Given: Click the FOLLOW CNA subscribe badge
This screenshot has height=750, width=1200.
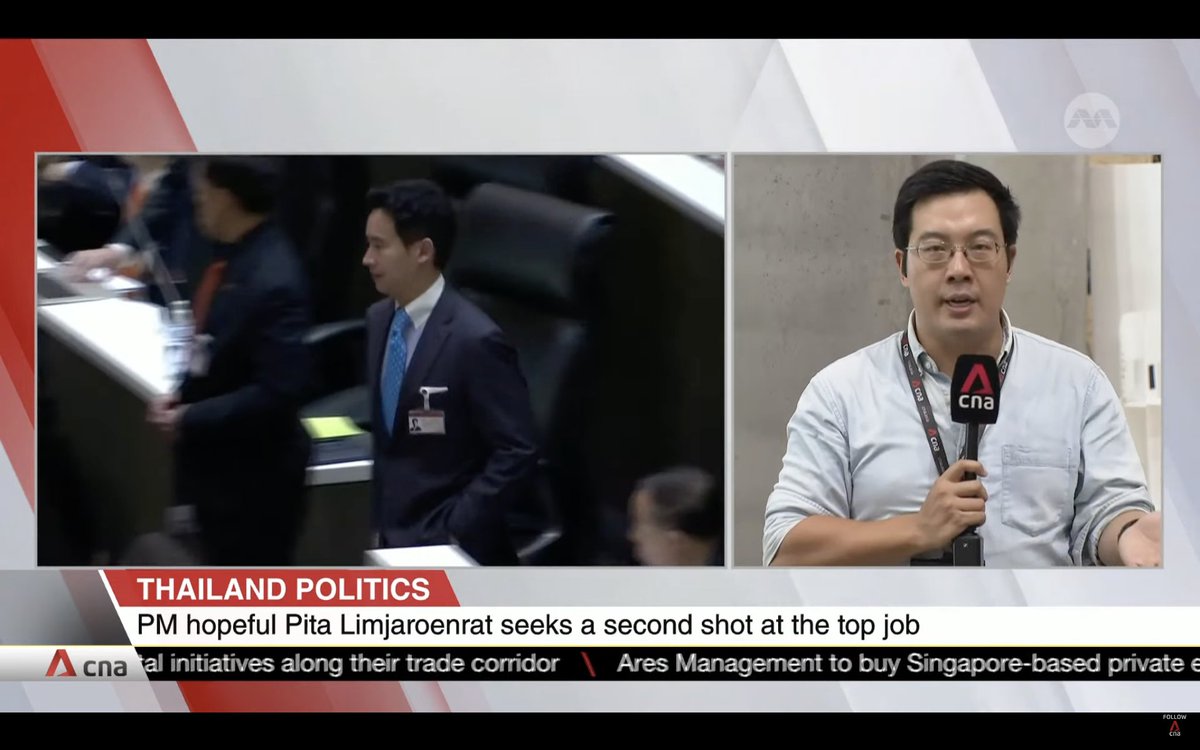Looking at the screenshot, I should 1175,725.
